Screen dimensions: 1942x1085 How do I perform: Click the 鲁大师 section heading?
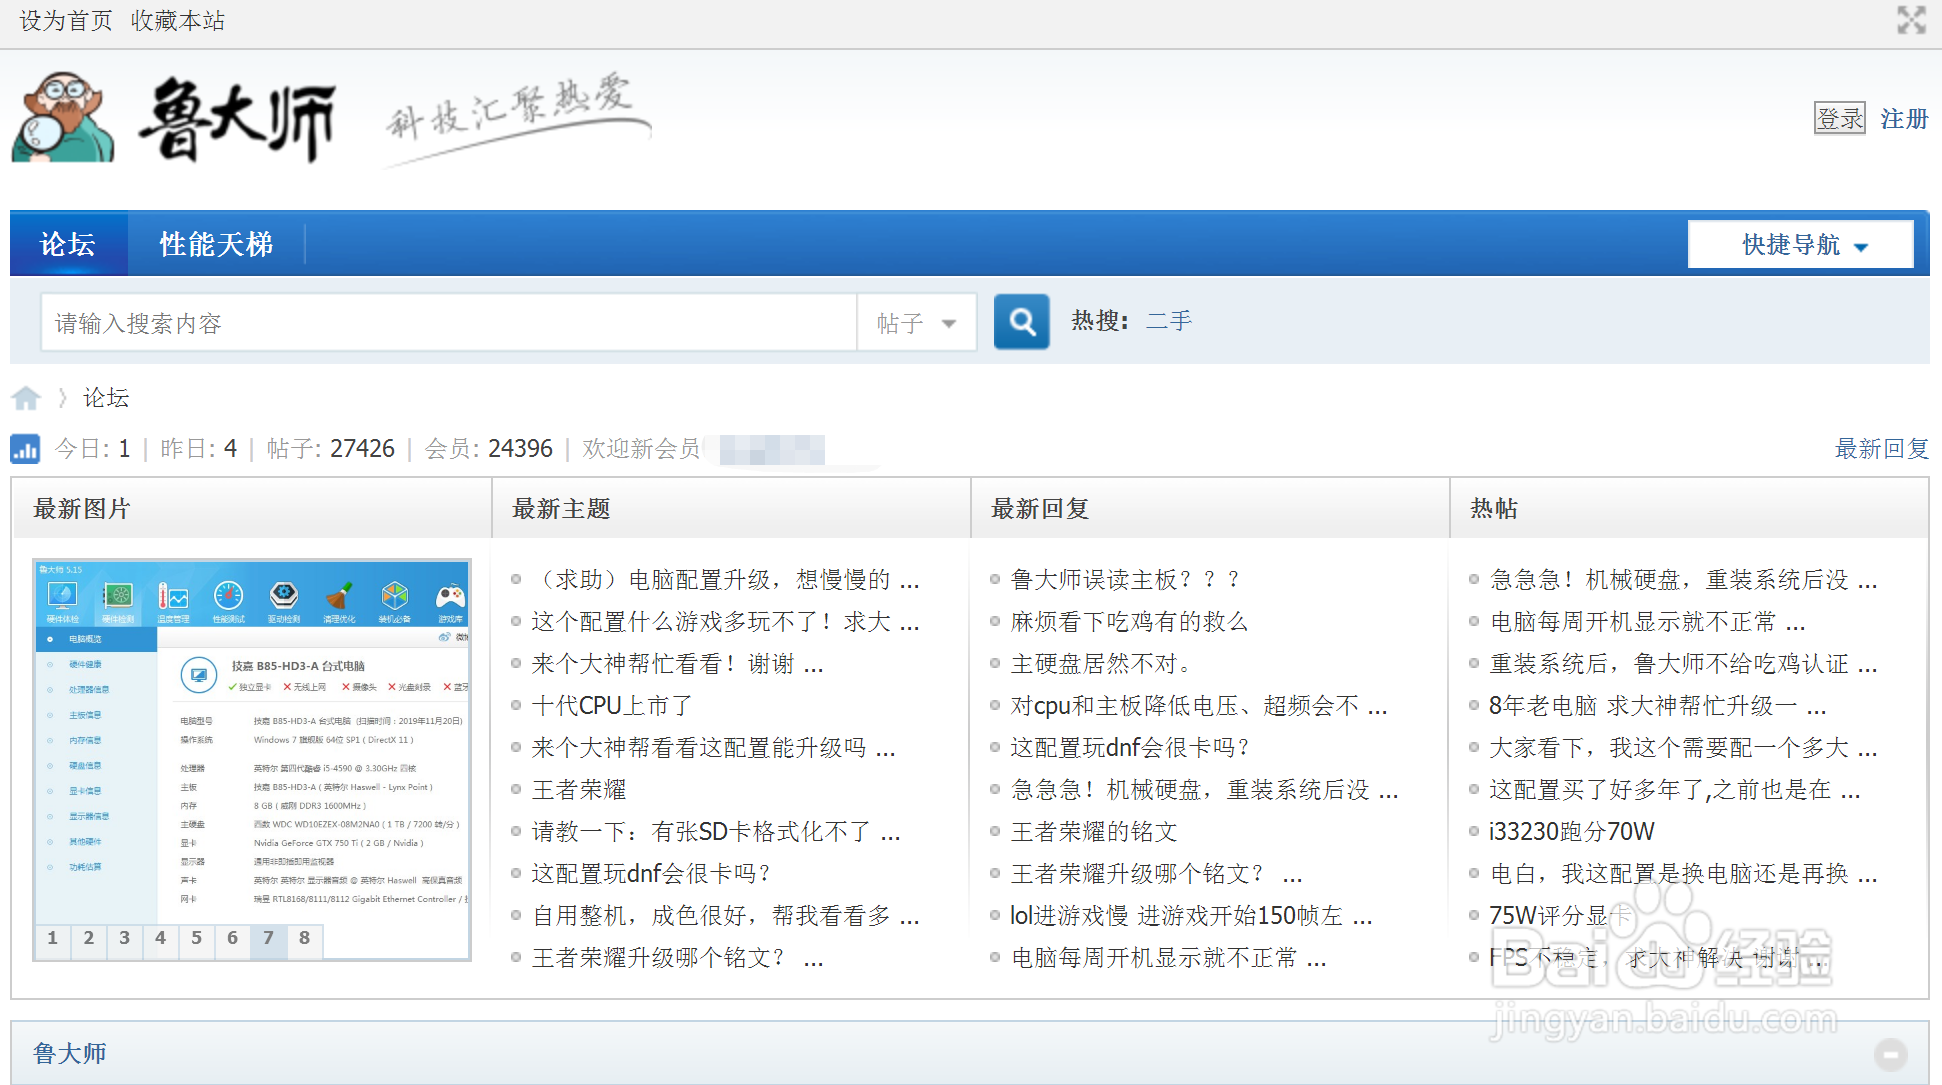tap(70, 1053)
